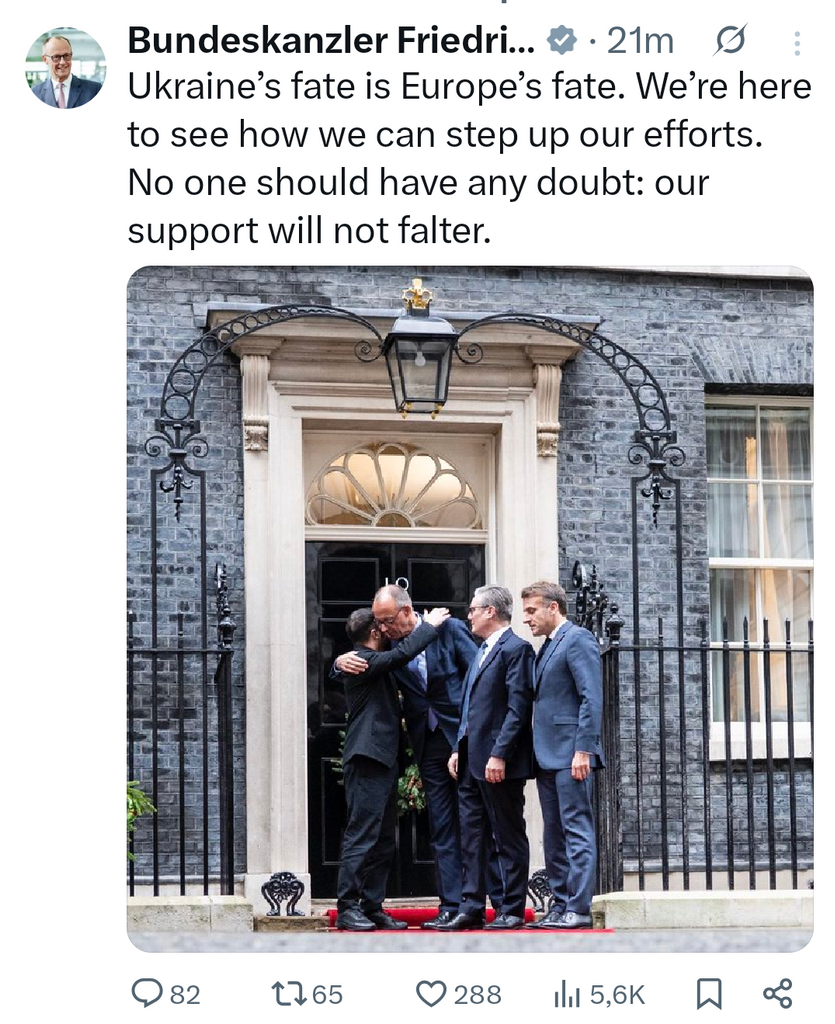Tap the reply speech bubble icon

click(148, 994)
